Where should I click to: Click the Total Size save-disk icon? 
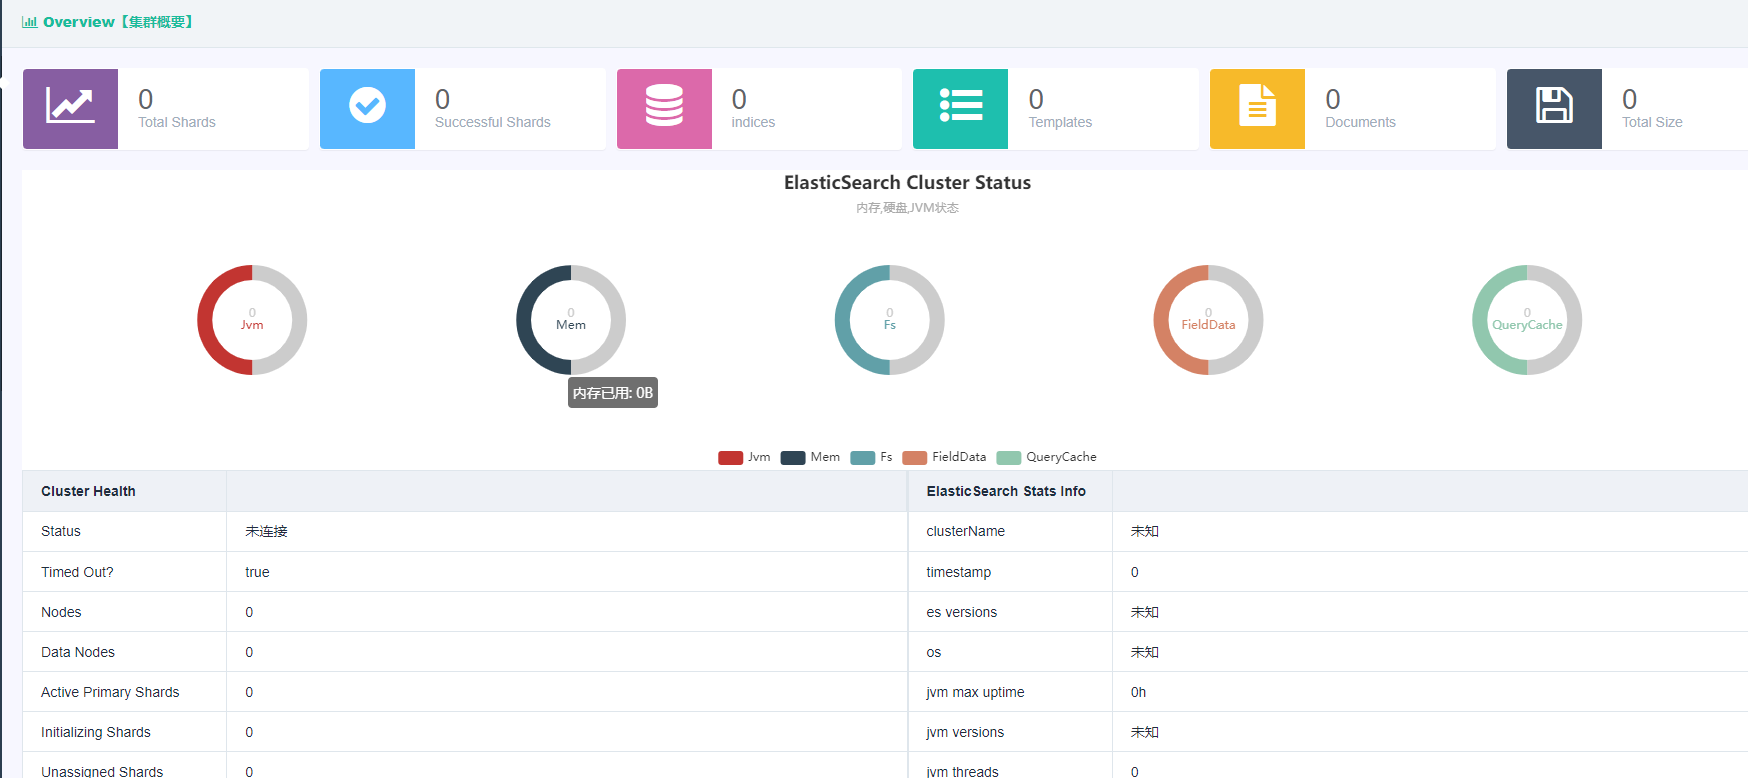tap(1554, 105)
